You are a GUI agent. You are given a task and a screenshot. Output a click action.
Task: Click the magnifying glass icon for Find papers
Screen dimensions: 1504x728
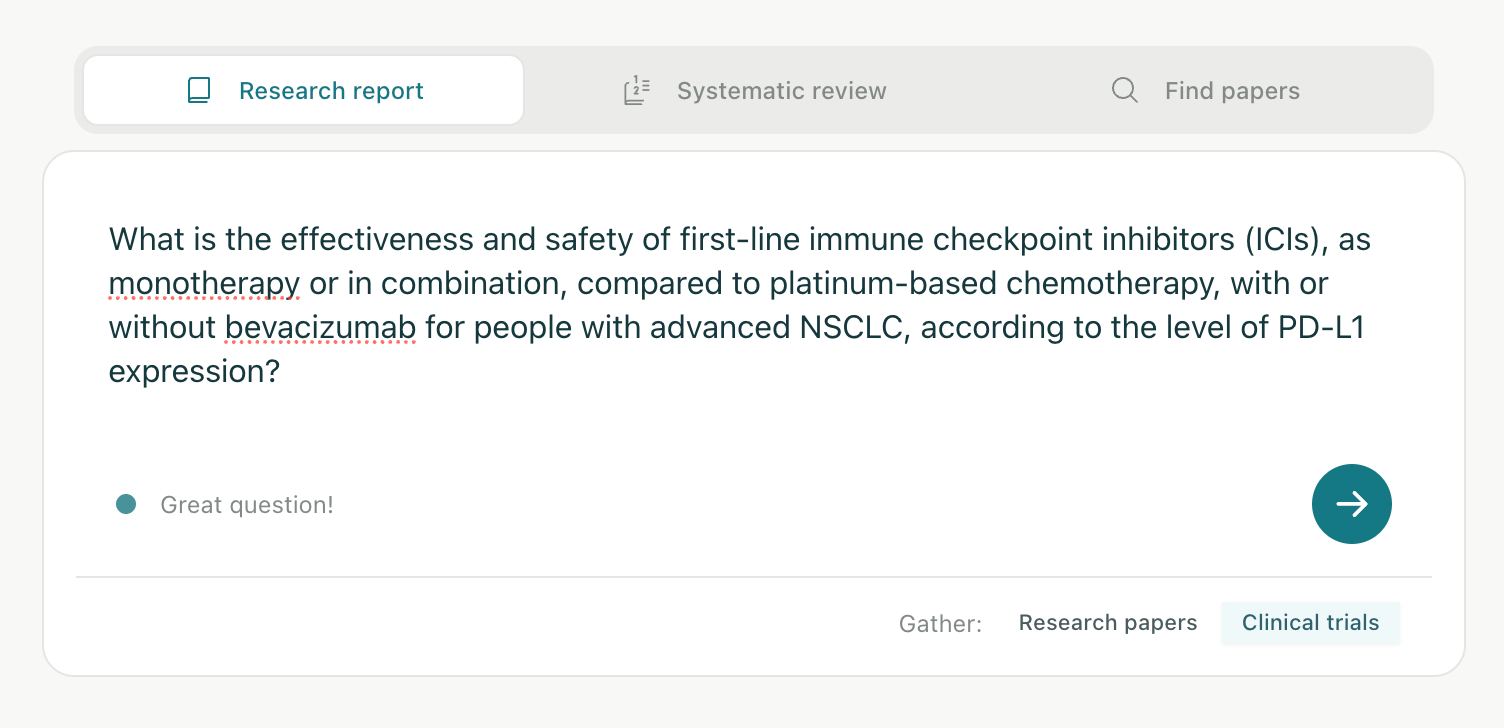point(1125,91)
